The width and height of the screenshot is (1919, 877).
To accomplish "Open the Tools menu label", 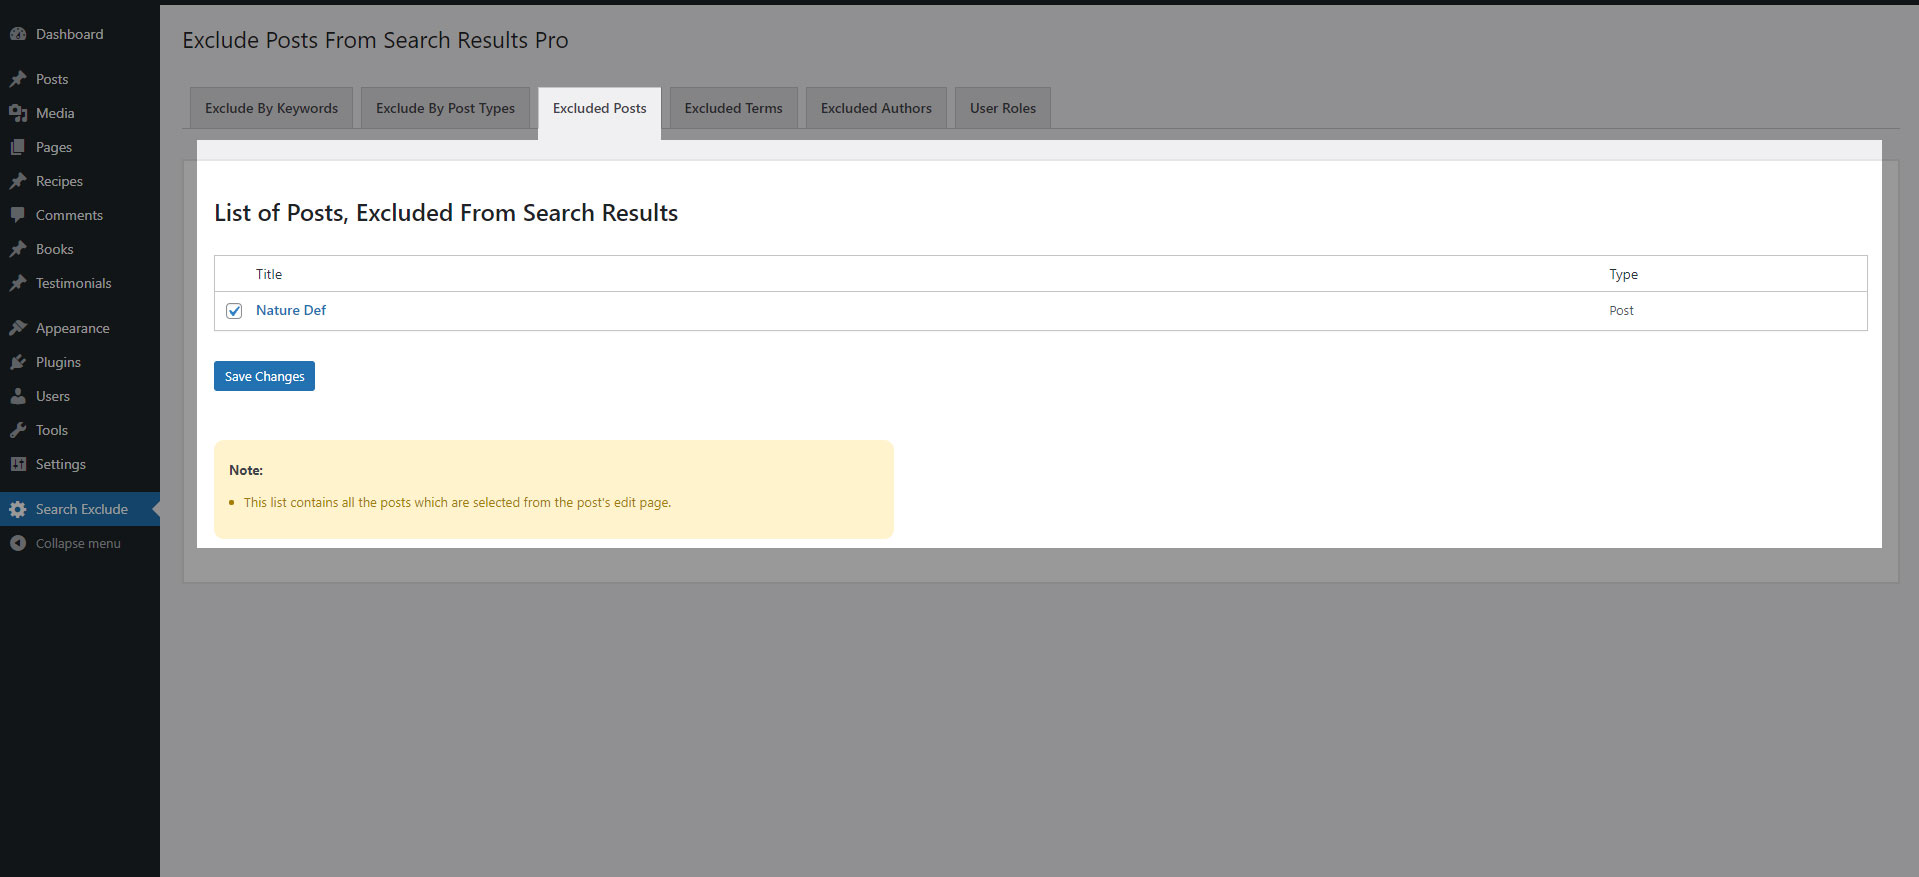I will 52,430.
